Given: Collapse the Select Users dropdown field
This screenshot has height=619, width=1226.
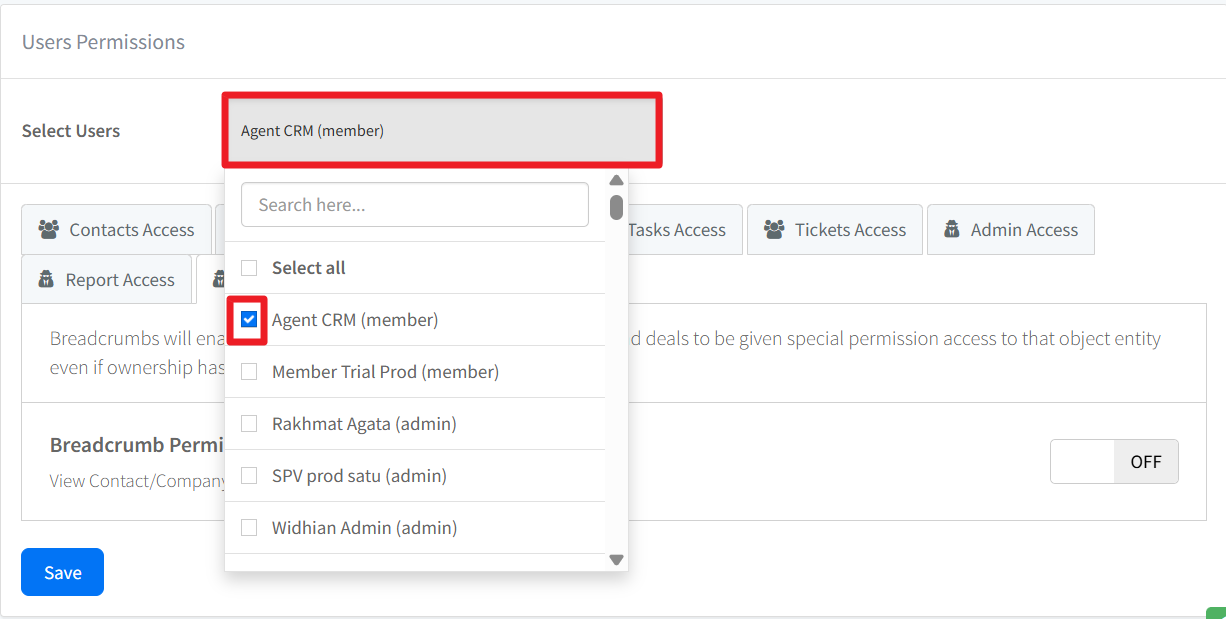Looking at the screenshot, I should (x=441, y=130).
